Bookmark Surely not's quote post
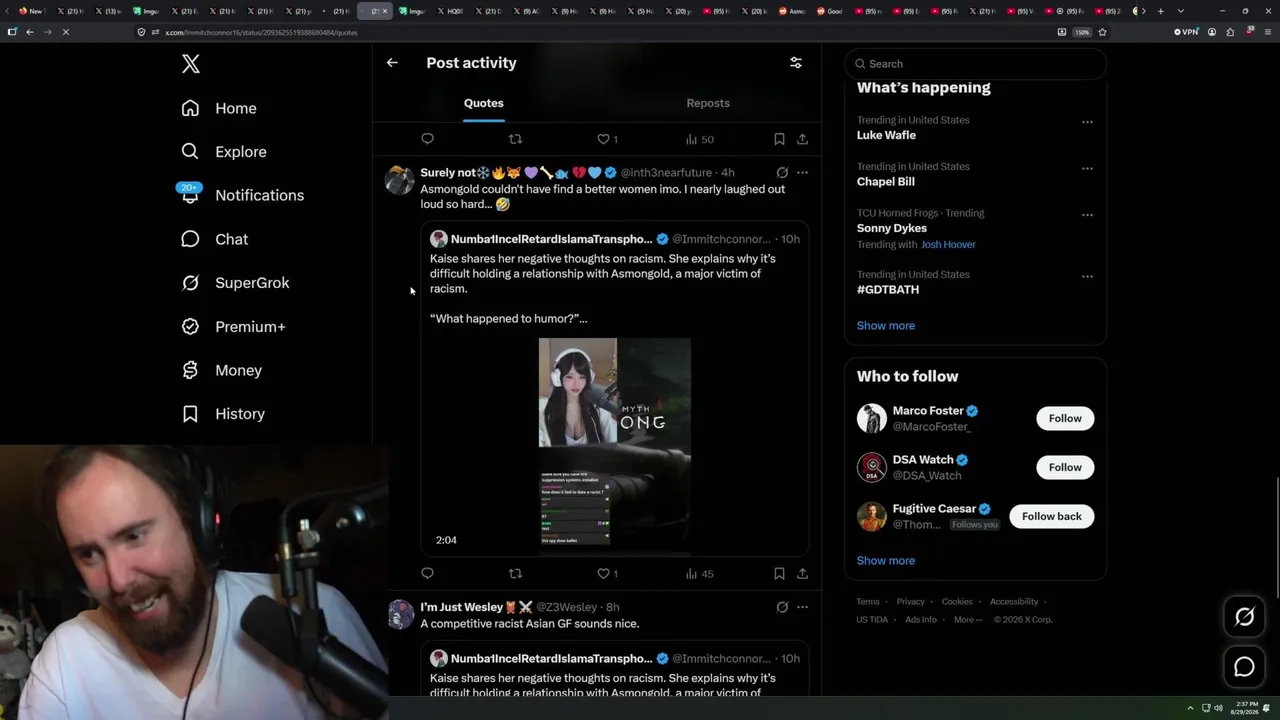This screenshot has height=720, width=1280. tap(779, 573)
